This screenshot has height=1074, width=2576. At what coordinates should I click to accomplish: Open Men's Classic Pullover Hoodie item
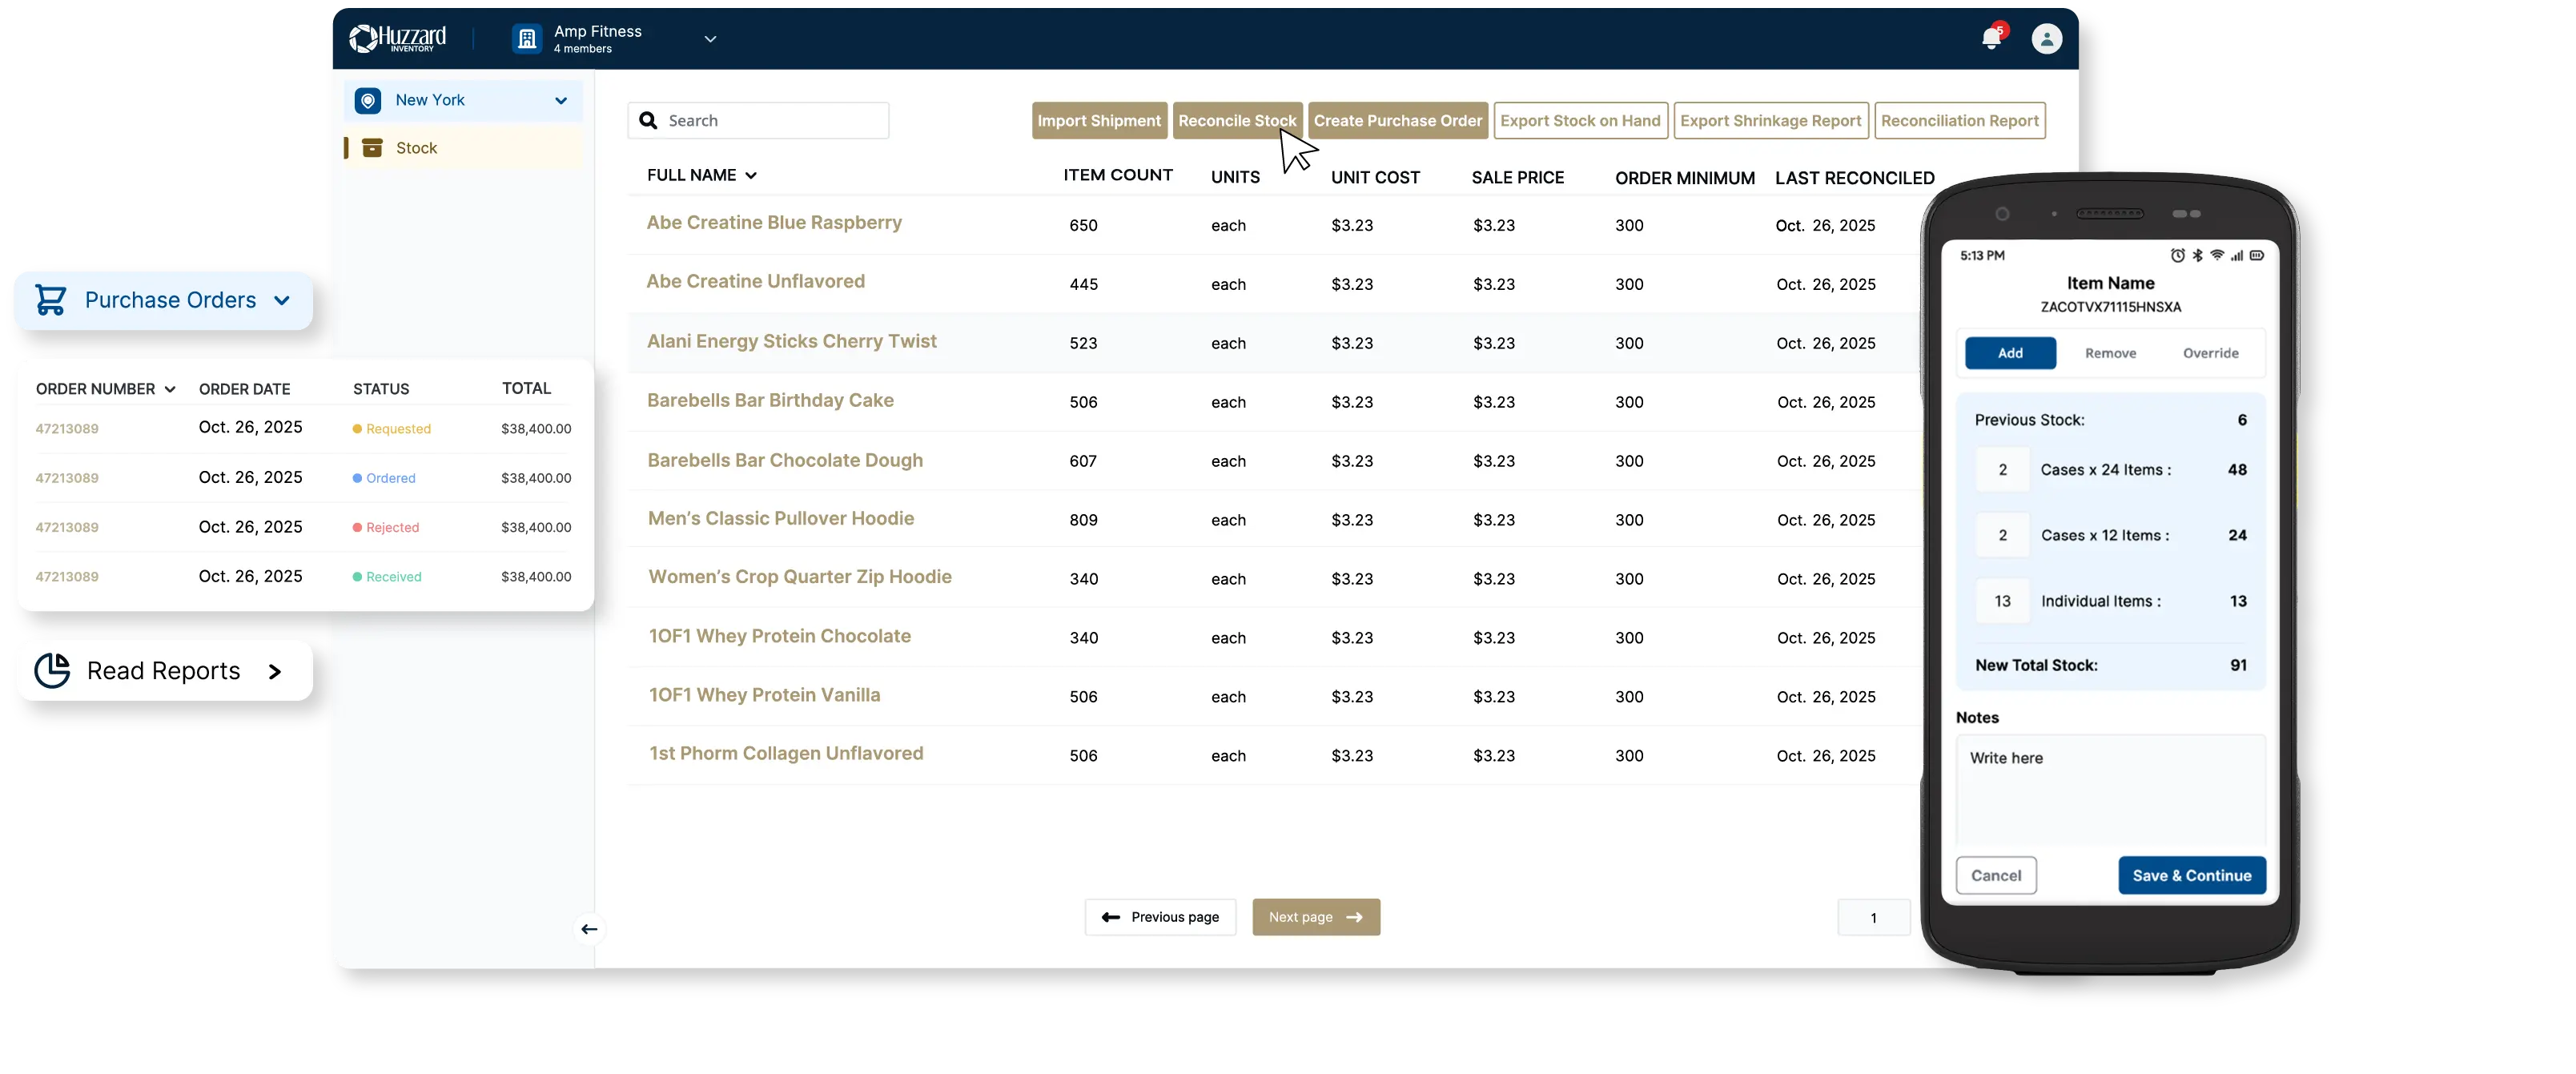tap(780, 518)
